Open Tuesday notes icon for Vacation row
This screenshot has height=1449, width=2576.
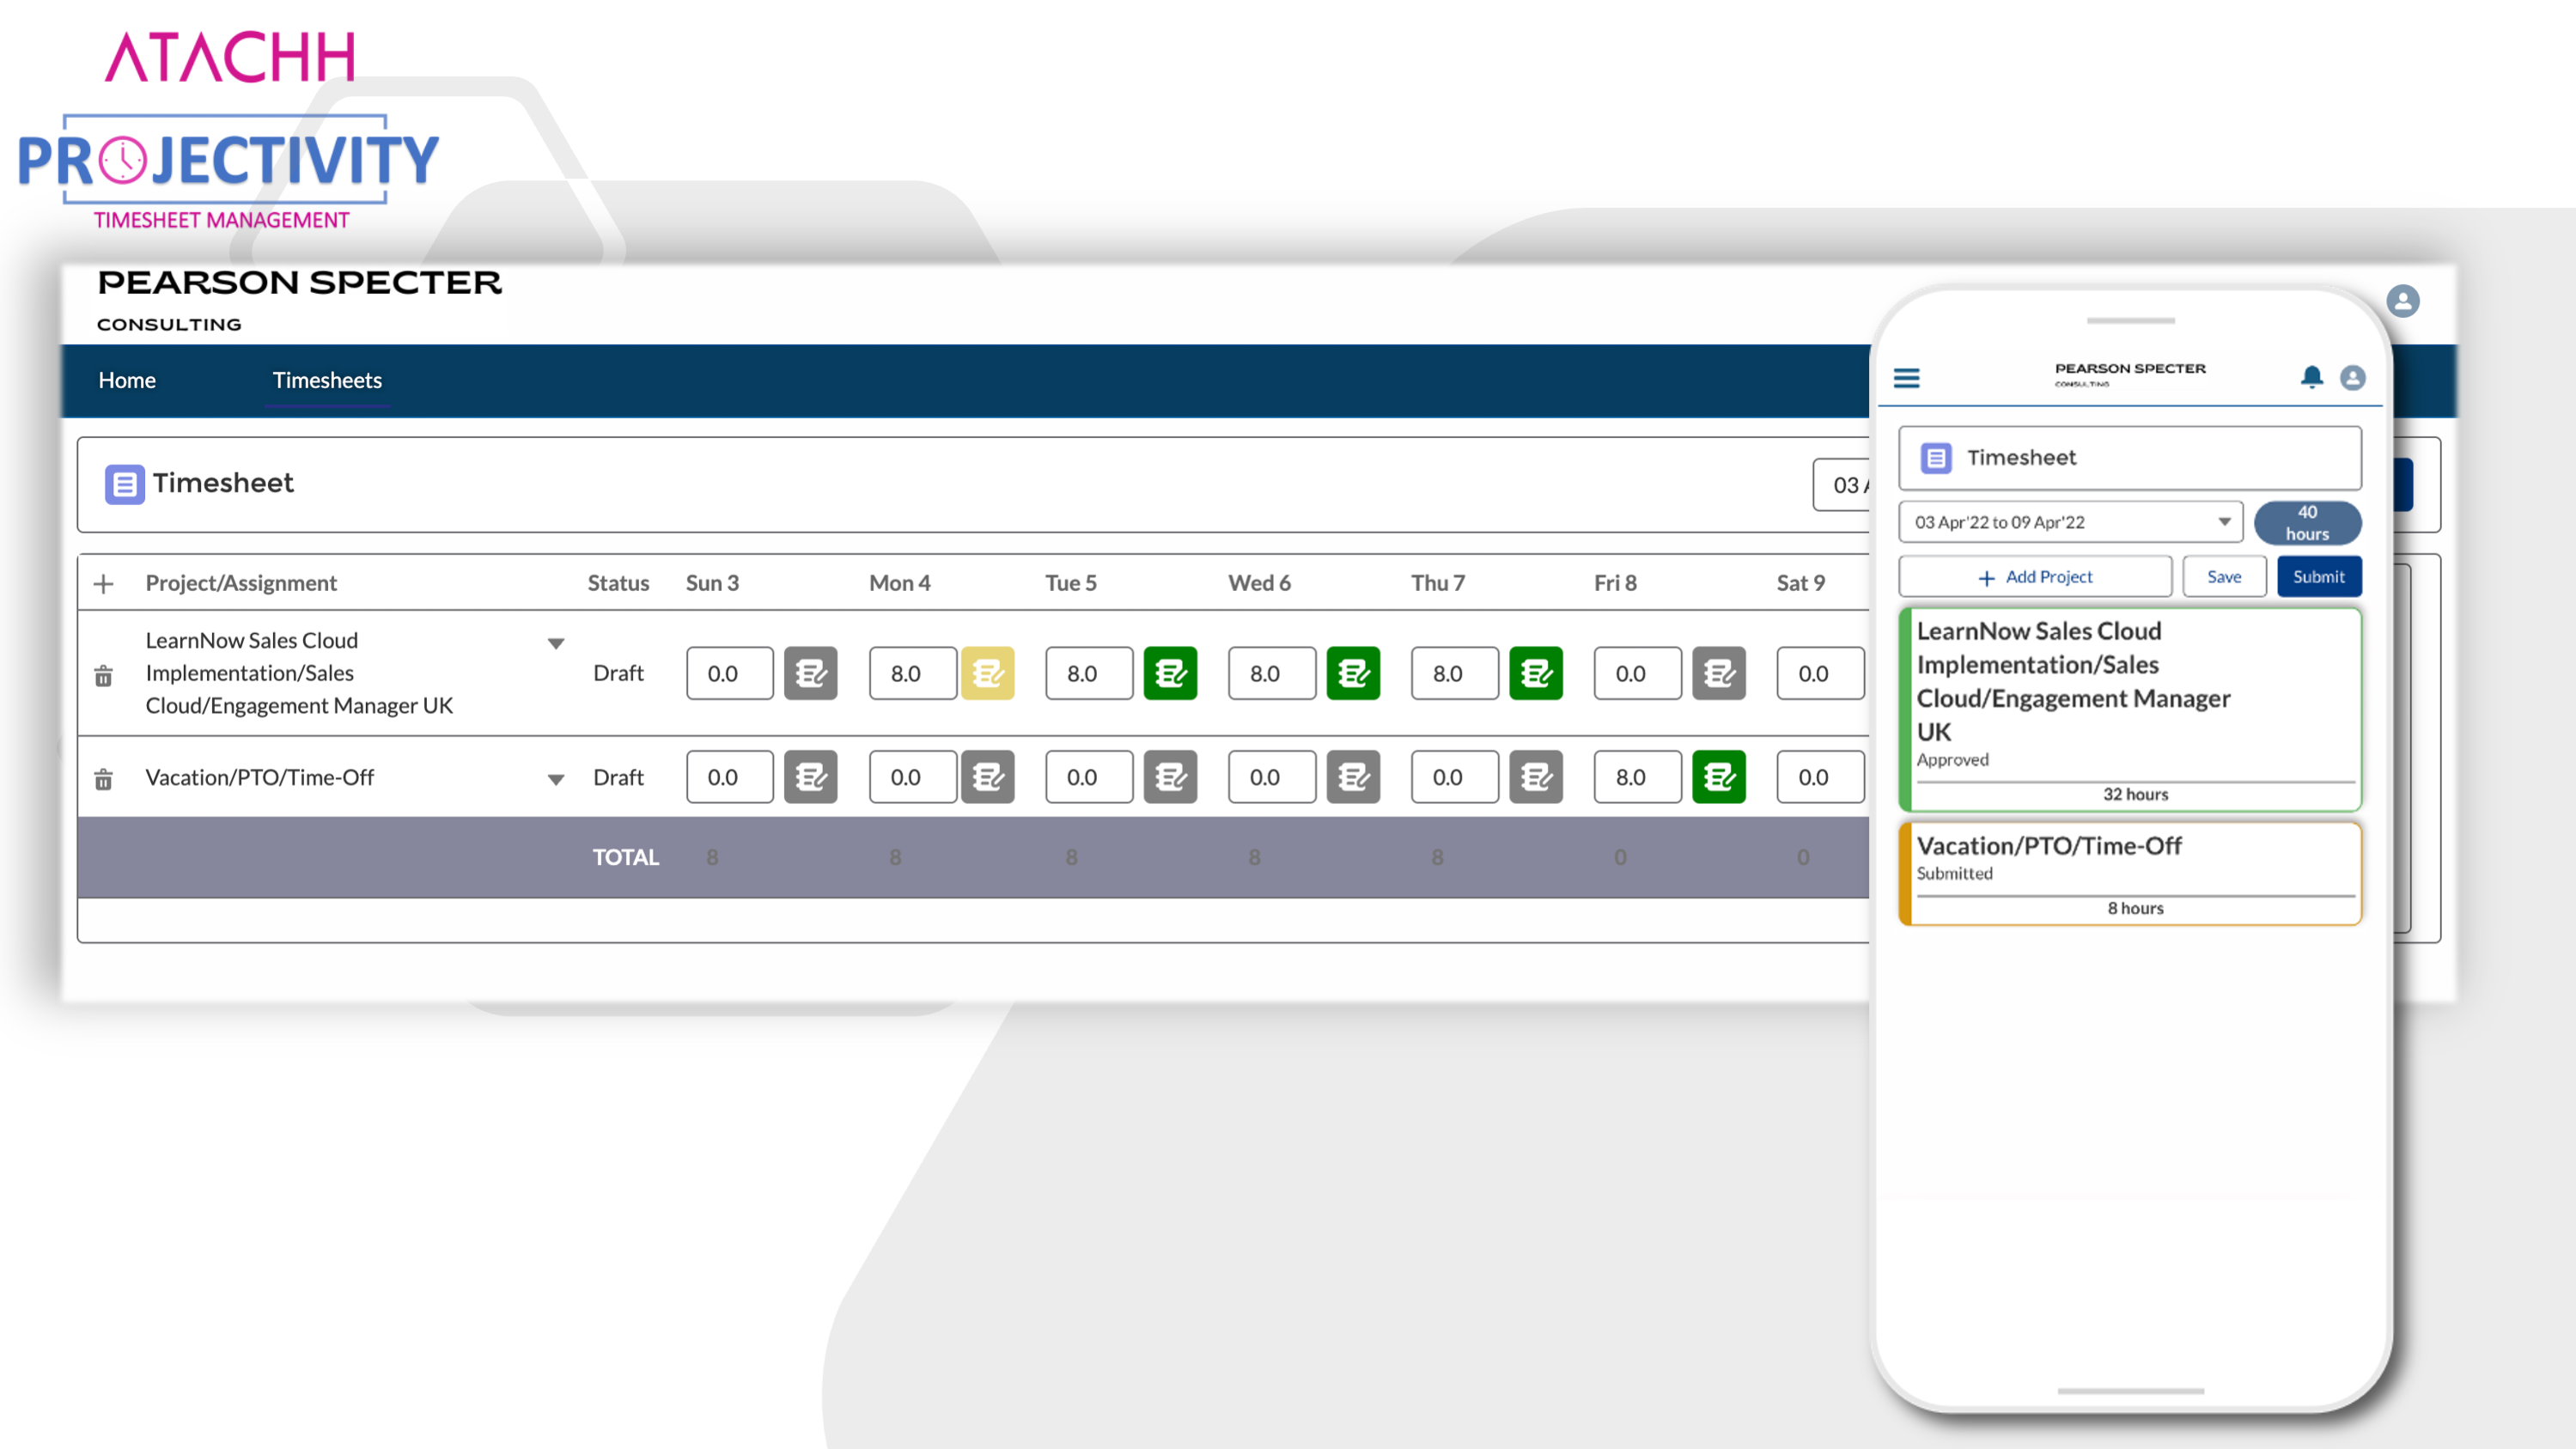click(1170, 777)
